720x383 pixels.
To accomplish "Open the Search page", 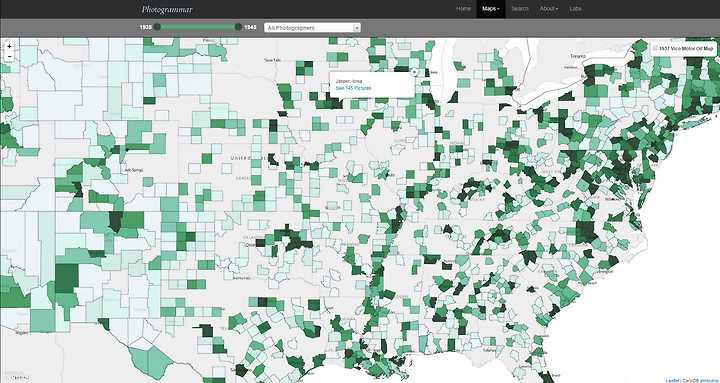I will tap(520, 9).
